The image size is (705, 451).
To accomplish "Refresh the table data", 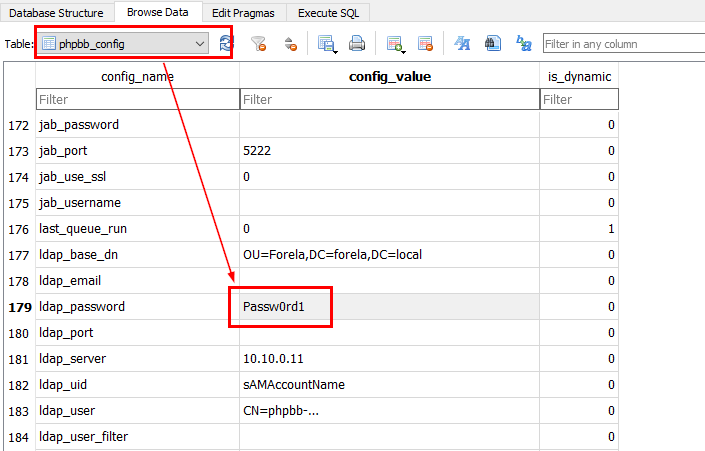I will coord(227,44).
